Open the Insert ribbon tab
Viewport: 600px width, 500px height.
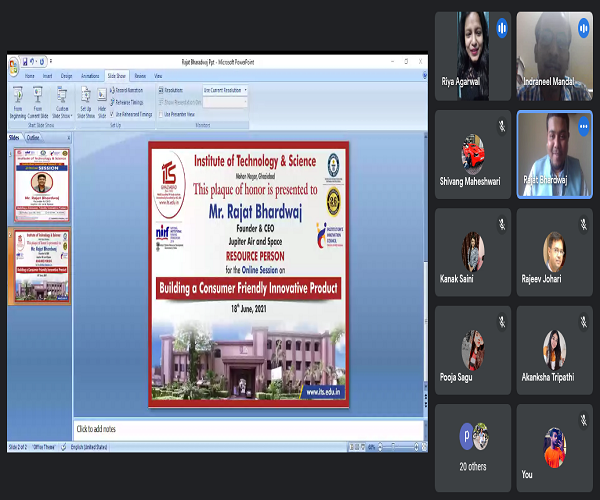click(47, 76)
